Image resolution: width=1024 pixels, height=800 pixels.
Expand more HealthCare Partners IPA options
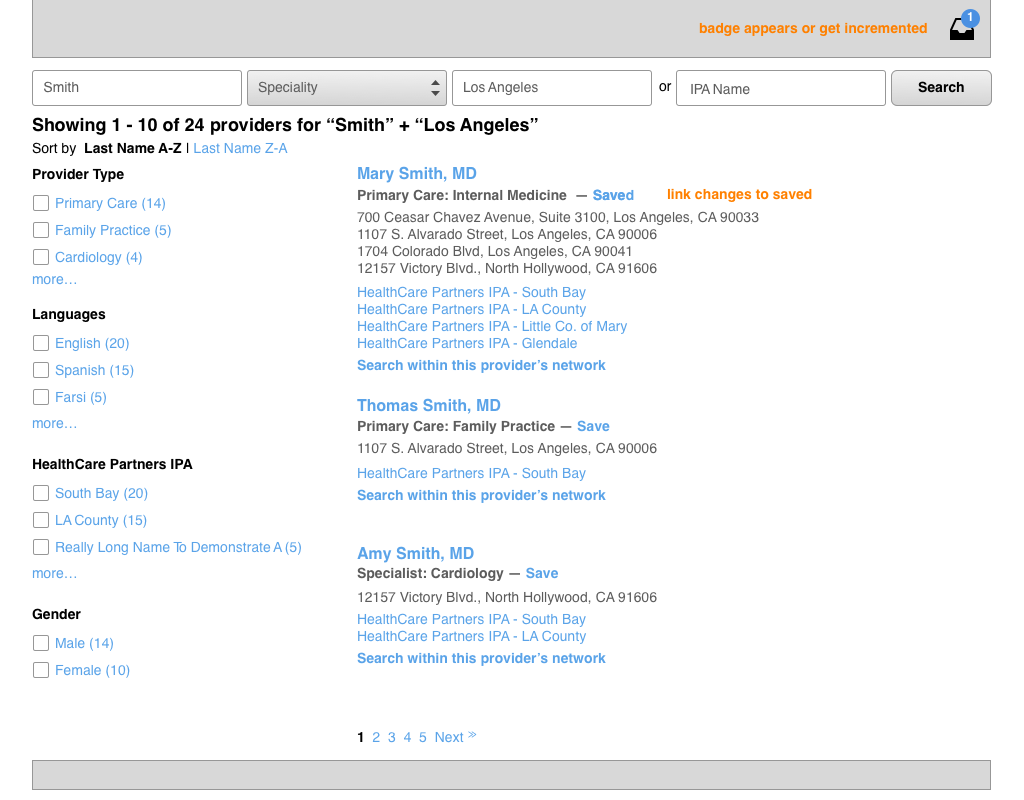(x=54, y=573)
